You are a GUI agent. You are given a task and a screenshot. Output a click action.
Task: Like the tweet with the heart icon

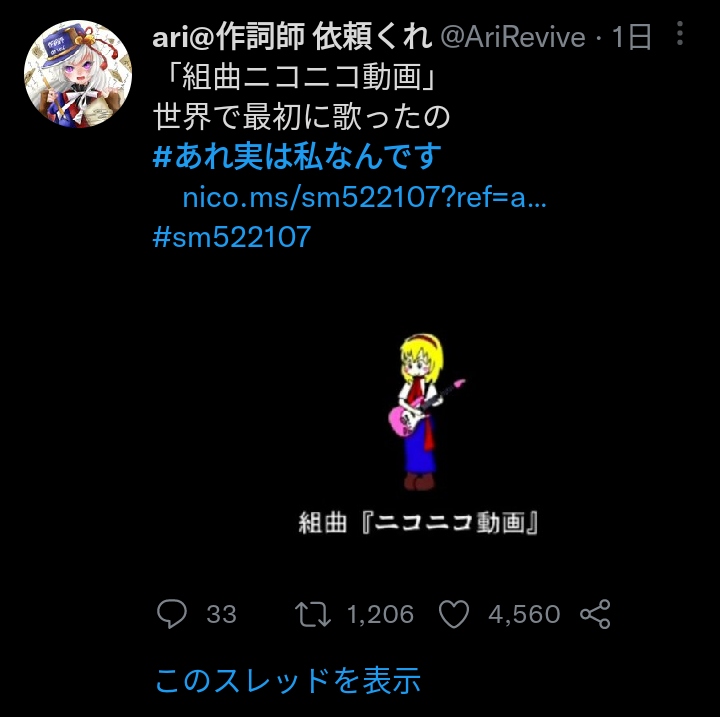tap(454, 614)
